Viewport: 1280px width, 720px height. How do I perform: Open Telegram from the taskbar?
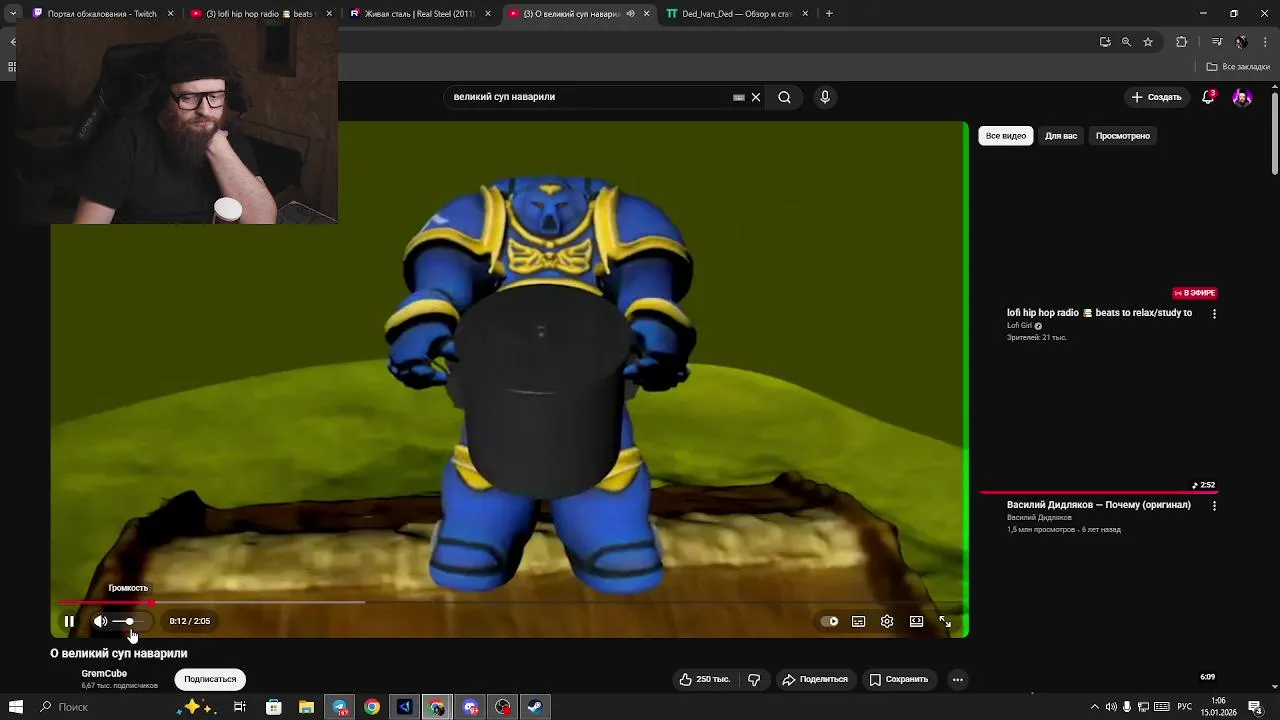pos(340,707)
